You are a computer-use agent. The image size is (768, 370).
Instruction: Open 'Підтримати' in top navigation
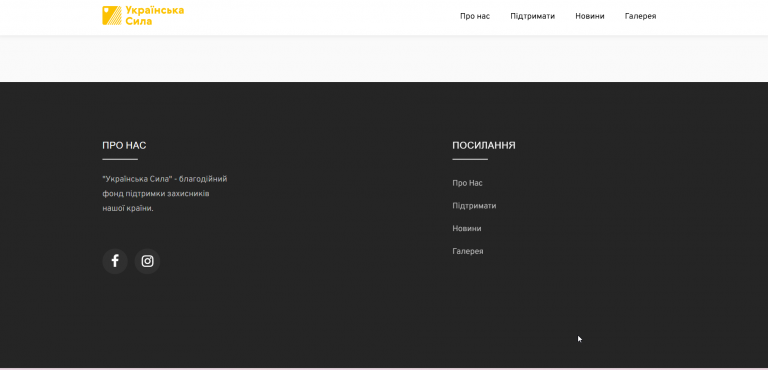532,16
